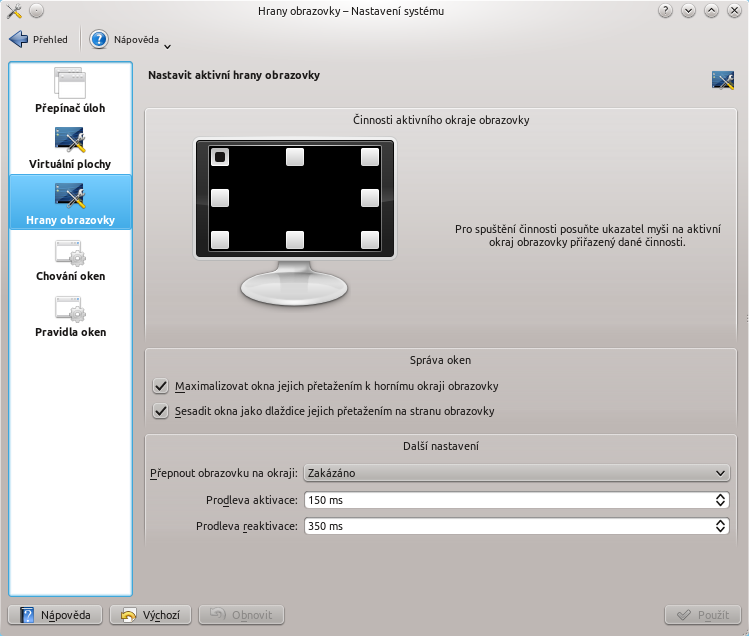Decrease the Prodleva reaktivace value
The width and height of the screenshot is (749, 636).
tap(720, 530)
